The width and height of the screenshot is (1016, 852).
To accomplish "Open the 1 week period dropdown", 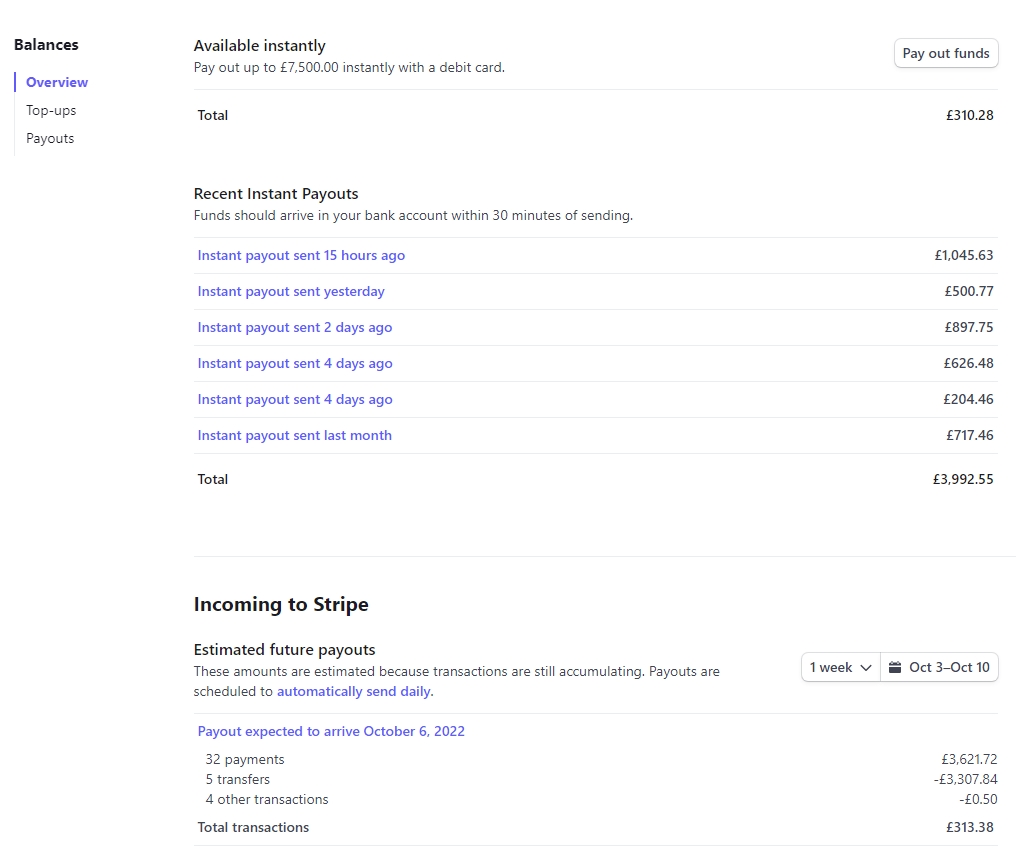I will tap(840, 667).
